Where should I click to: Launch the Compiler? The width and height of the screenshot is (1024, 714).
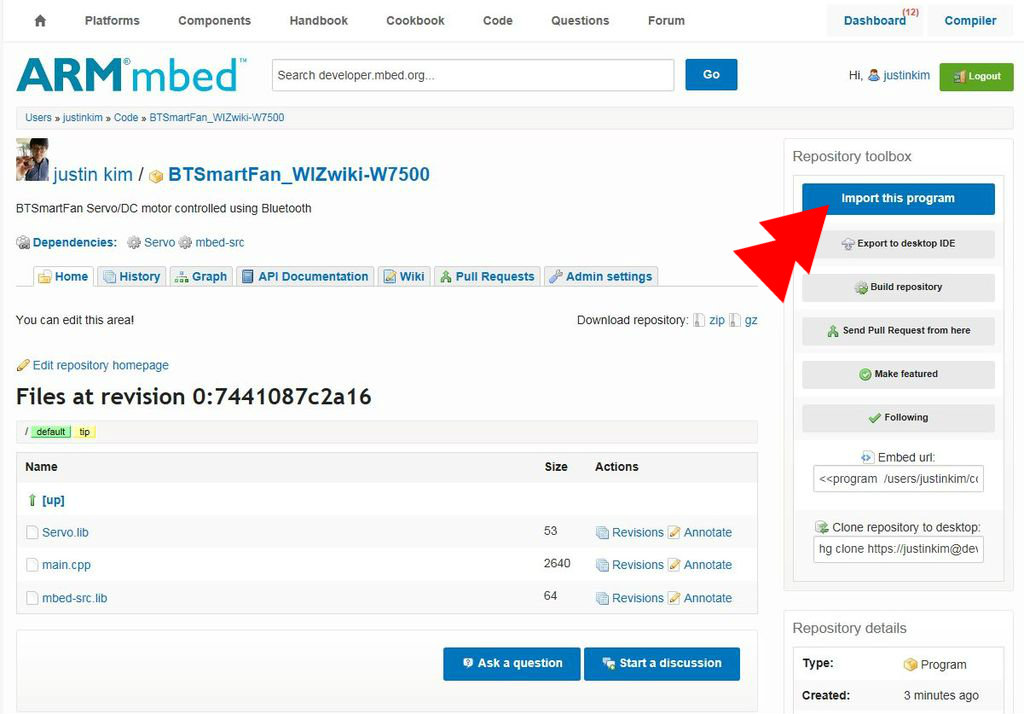click(970, 20)
